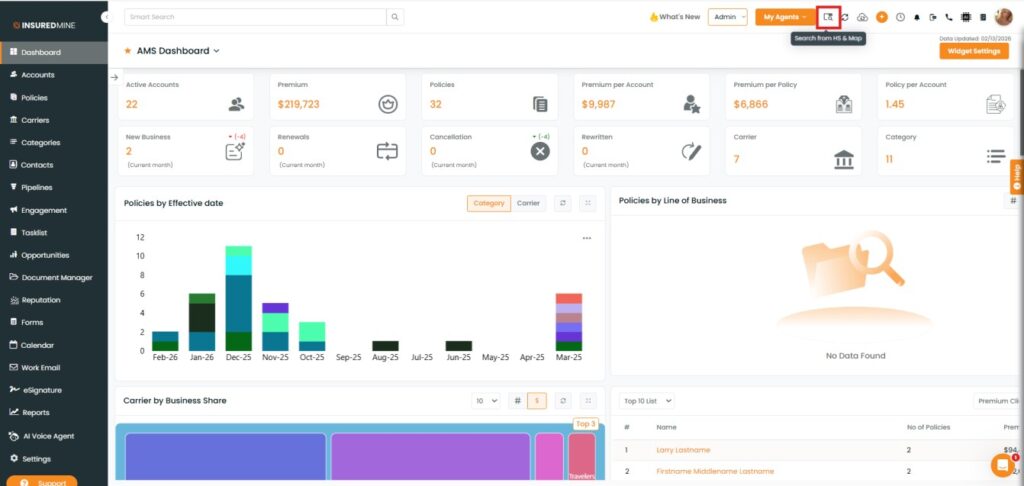1024x486 pixels.
Task: Open the notifications bell icon
Action: [x=917, y=17]
